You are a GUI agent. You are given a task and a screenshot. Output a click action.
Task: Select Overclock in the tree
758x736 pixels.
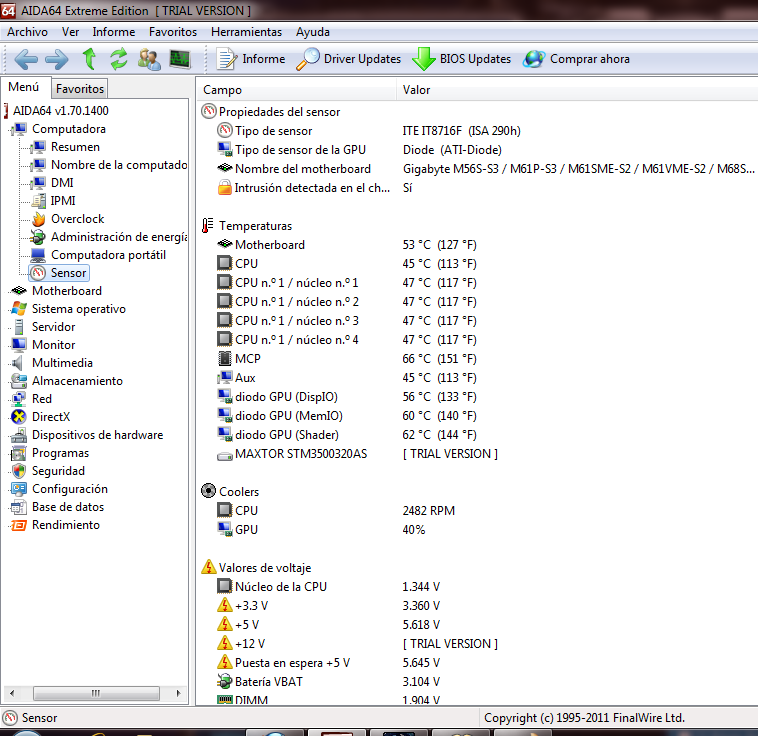coord(77,219)
